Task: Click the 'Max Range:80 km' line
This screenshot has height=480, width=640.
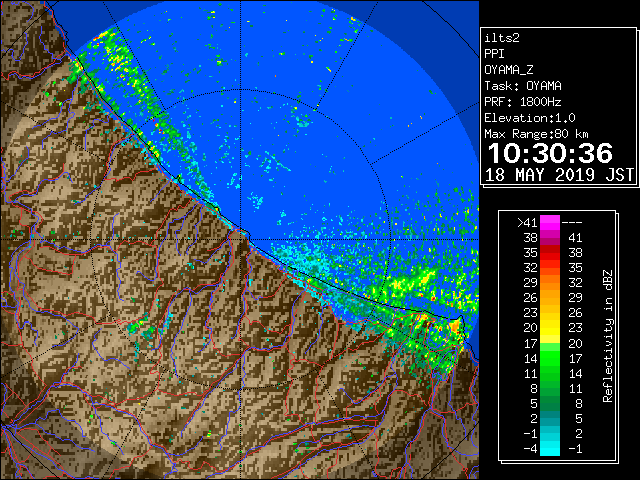Action: (x=536, y=134)
